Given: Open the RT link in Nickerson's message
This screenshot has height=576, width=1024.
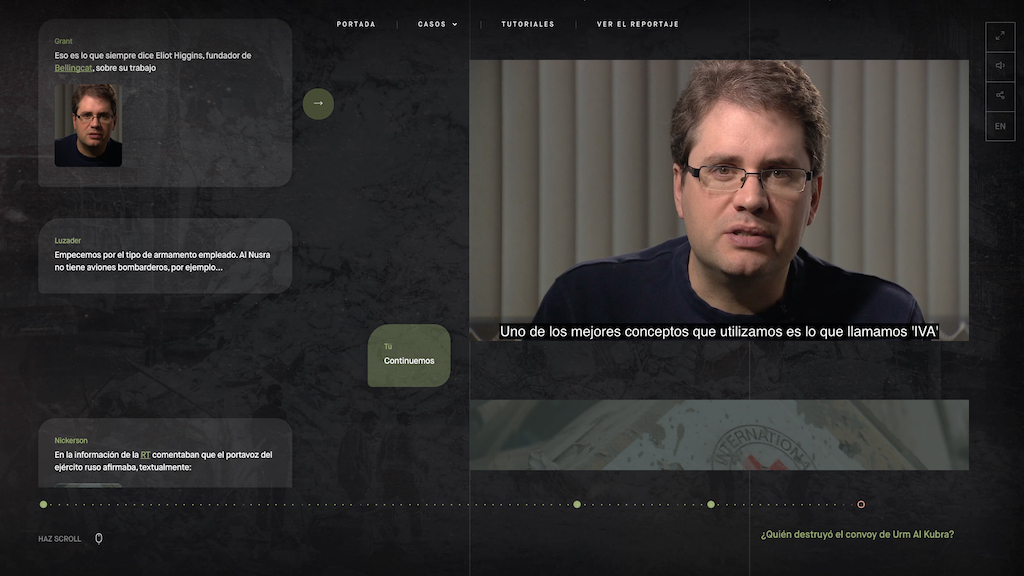Looking at the screenshot, I should tap(146, 455).
